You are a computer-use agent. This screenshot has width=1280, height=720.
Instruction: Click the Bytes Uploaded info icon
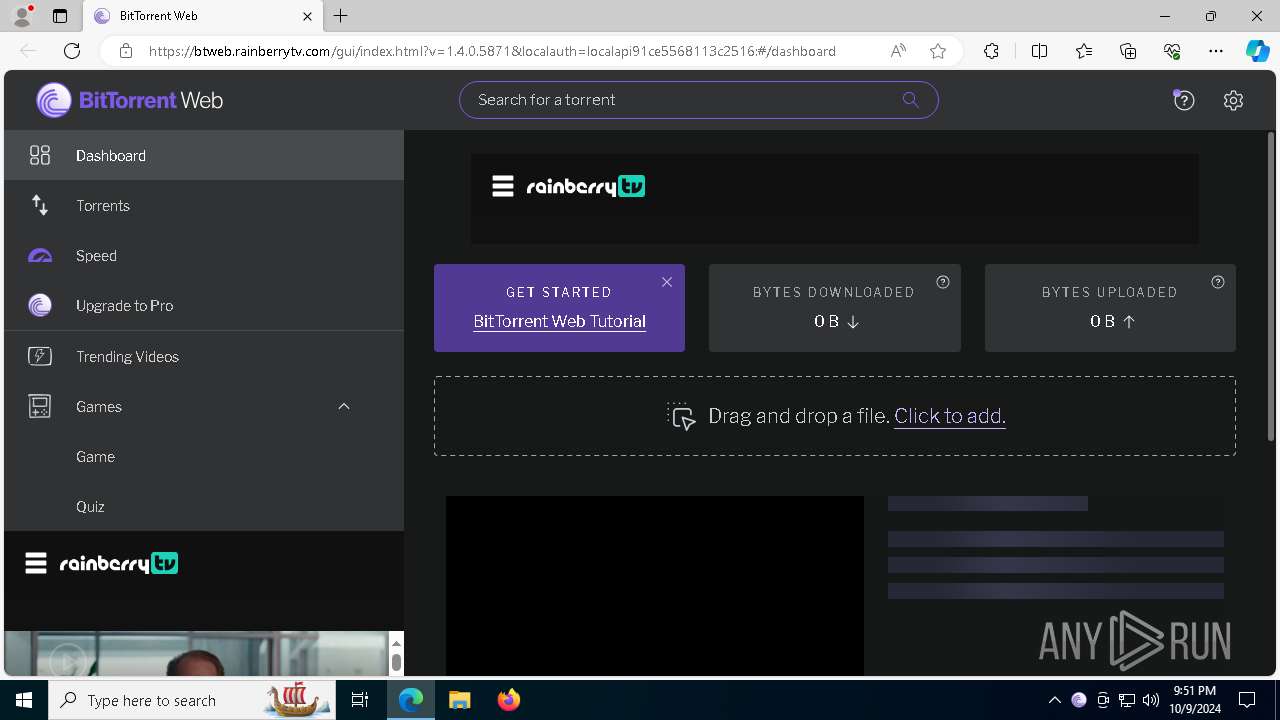1218,282
